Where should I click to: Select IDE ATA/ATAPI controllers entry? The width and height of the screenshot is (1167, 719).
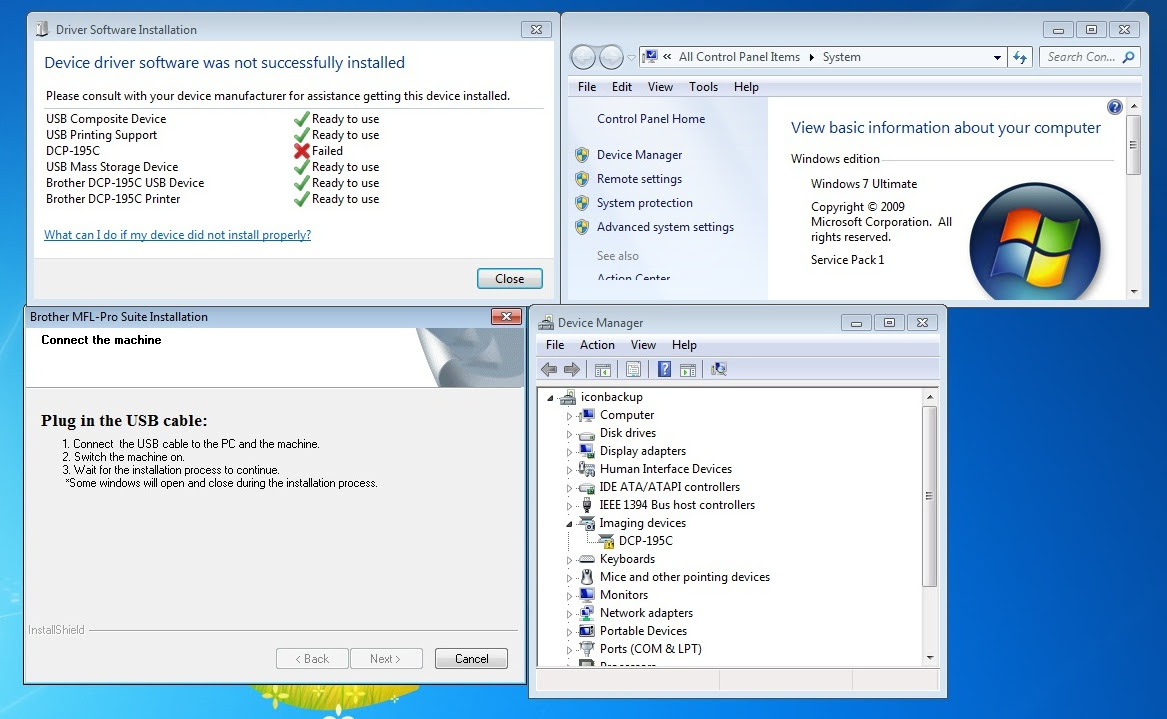pyautogui.click(x=670, y=487)
